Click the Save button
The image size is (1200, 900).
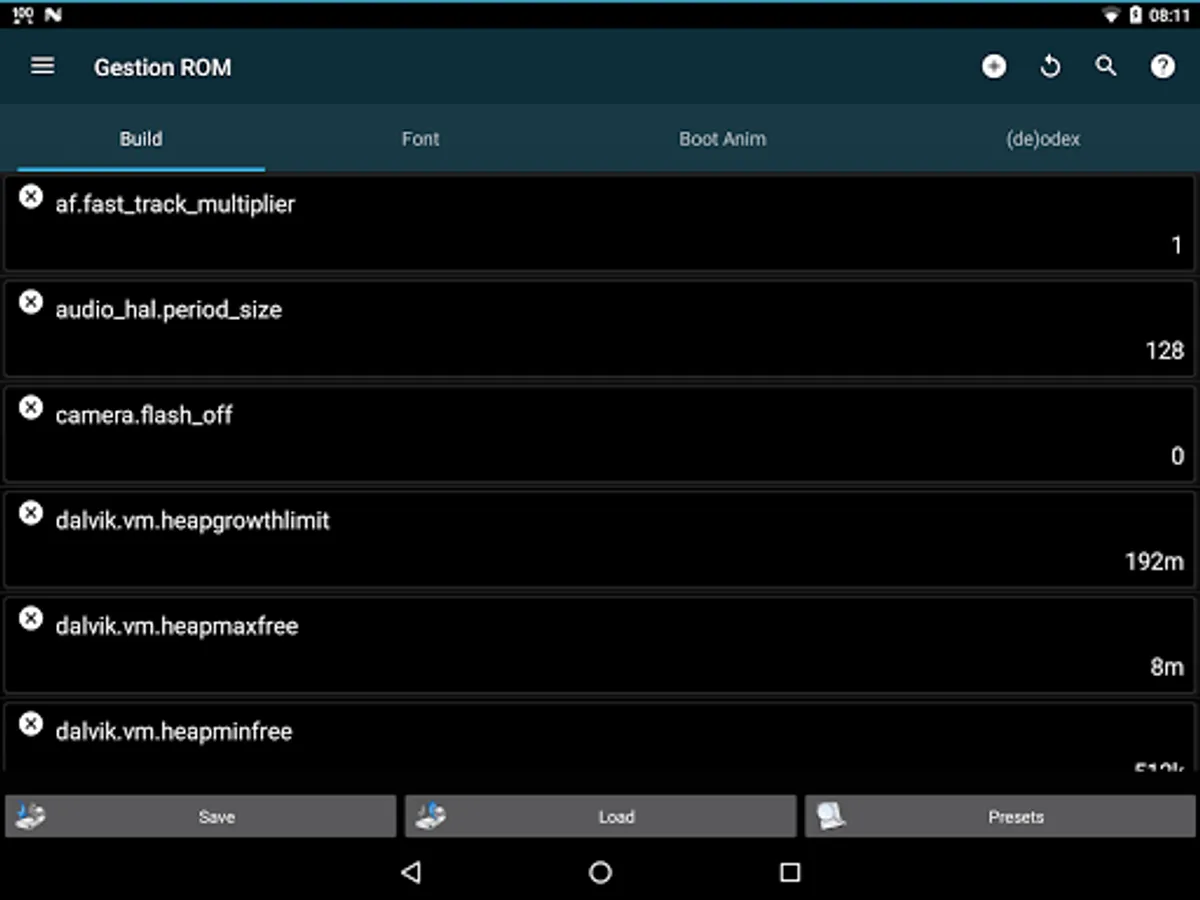[201, 816]
